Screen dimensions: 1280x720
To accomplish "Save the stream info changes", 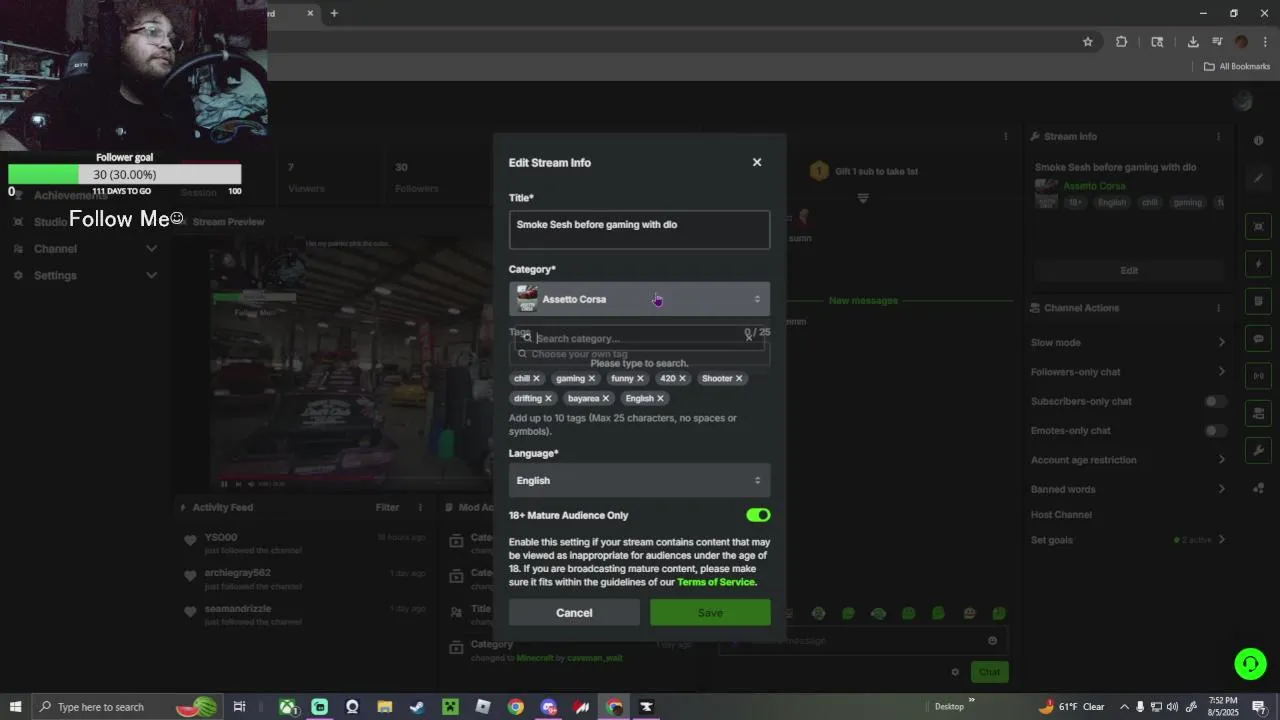I will [710, 613].
